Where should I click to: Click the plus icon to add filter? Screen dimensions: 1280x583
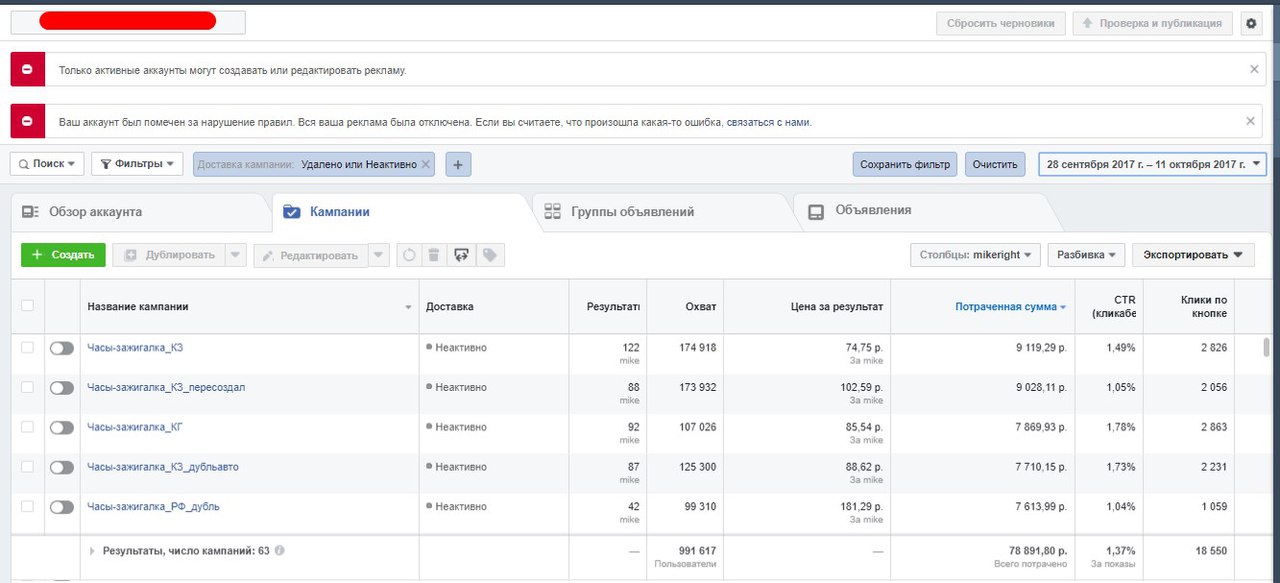coord(458,164)
